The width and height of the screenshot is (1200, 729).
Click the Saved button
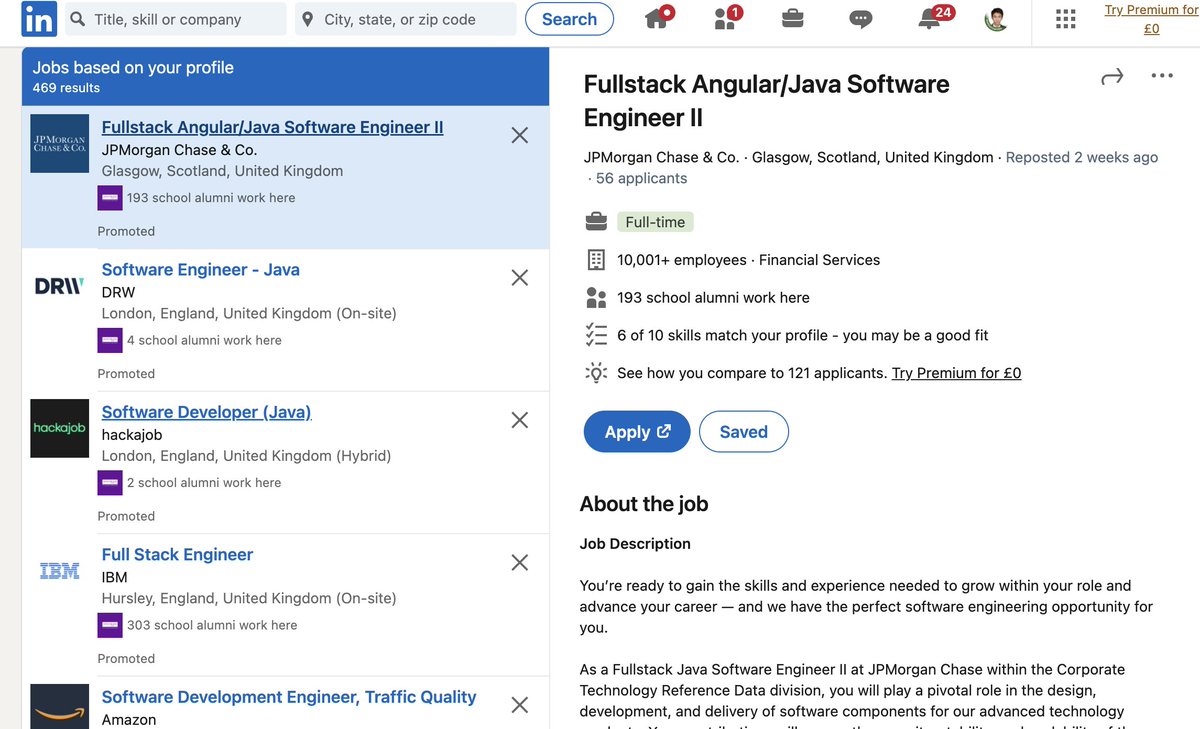pyautogui.click(x=743, y=431)
